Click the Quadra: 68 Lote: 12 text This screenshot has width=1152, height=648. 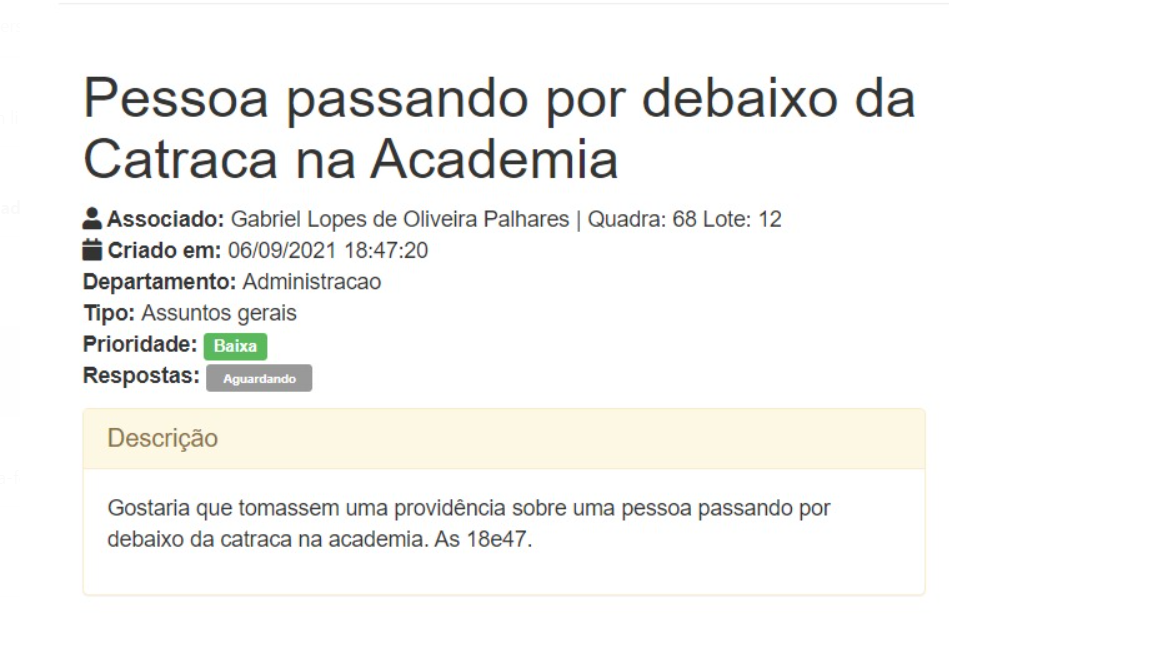[x=684, y=219]
